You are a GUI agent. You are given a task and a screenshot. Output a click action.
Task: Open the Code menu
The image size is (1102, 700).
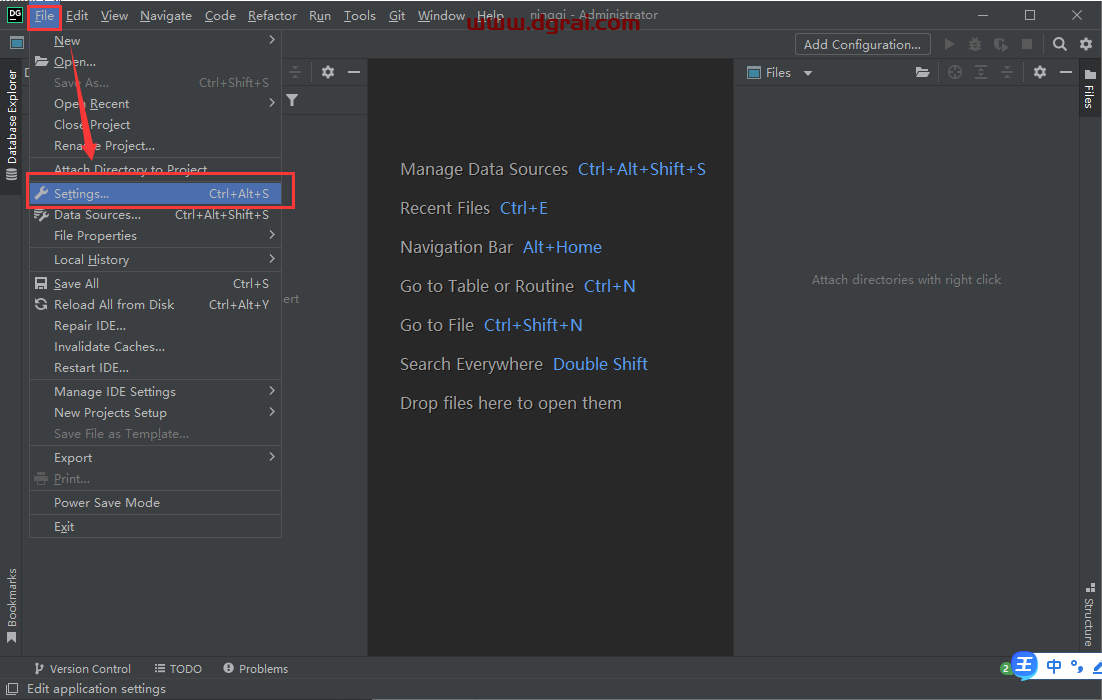220,15
